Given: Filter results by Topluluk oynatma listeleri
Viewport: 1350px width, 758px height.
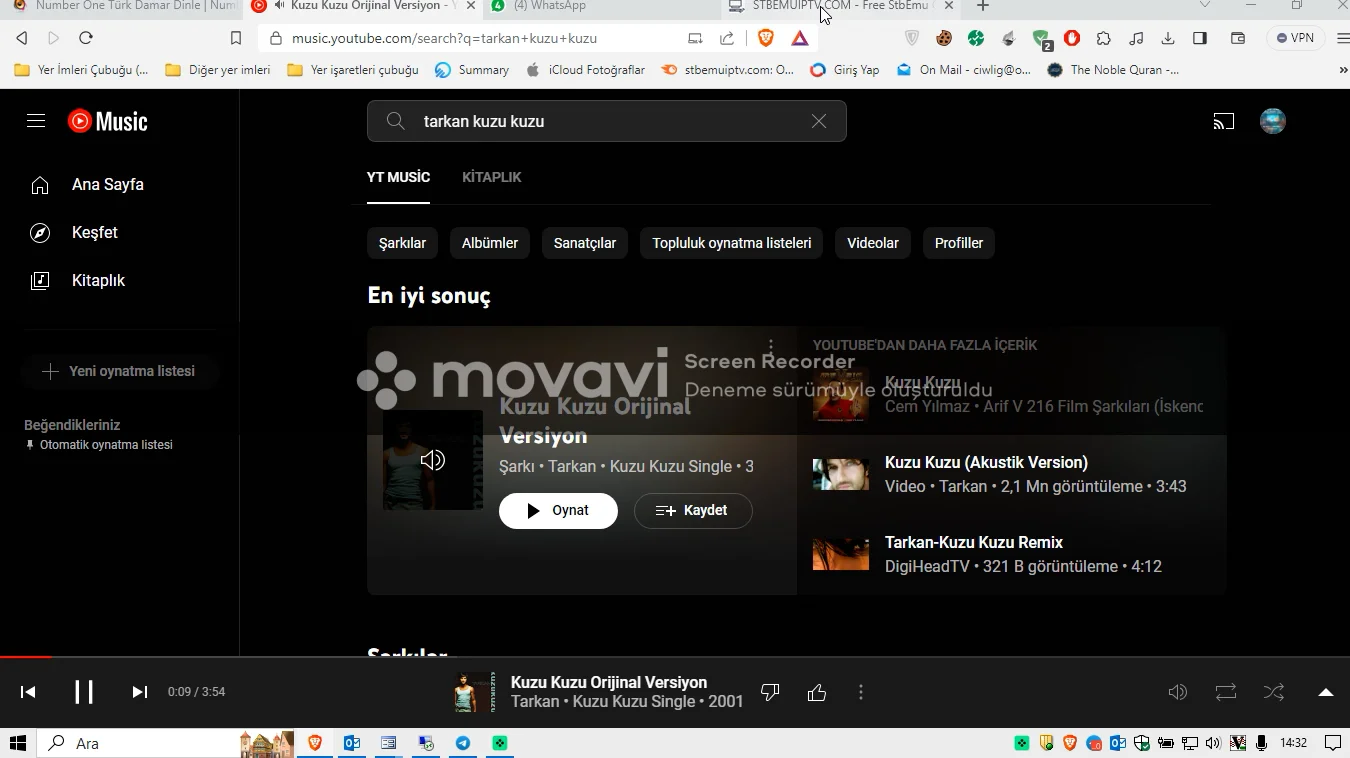Looking at the screenshot, I should click(x=732, y=243).
